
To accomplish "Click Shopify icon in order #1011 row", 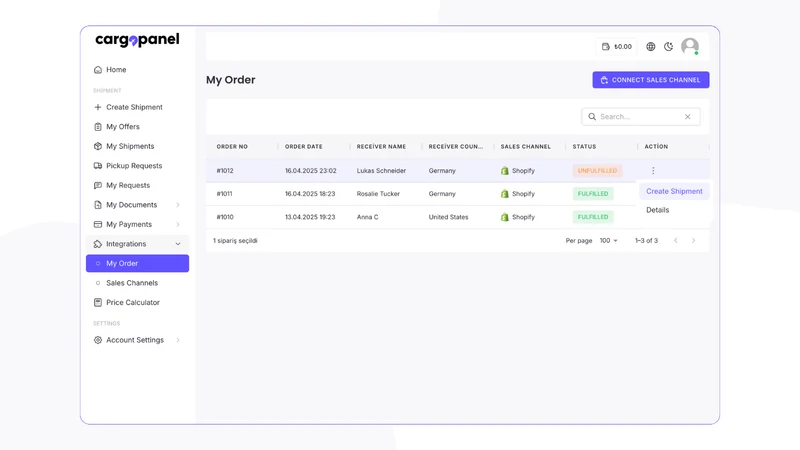I will coord(505,194).
